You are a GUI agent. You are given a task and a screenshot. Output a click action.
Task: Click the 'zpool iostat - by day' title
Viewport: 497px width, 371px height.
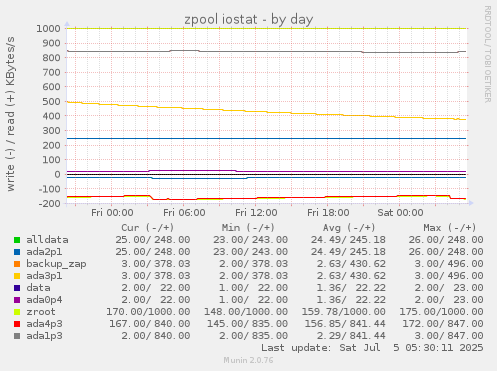pos(249,19)
